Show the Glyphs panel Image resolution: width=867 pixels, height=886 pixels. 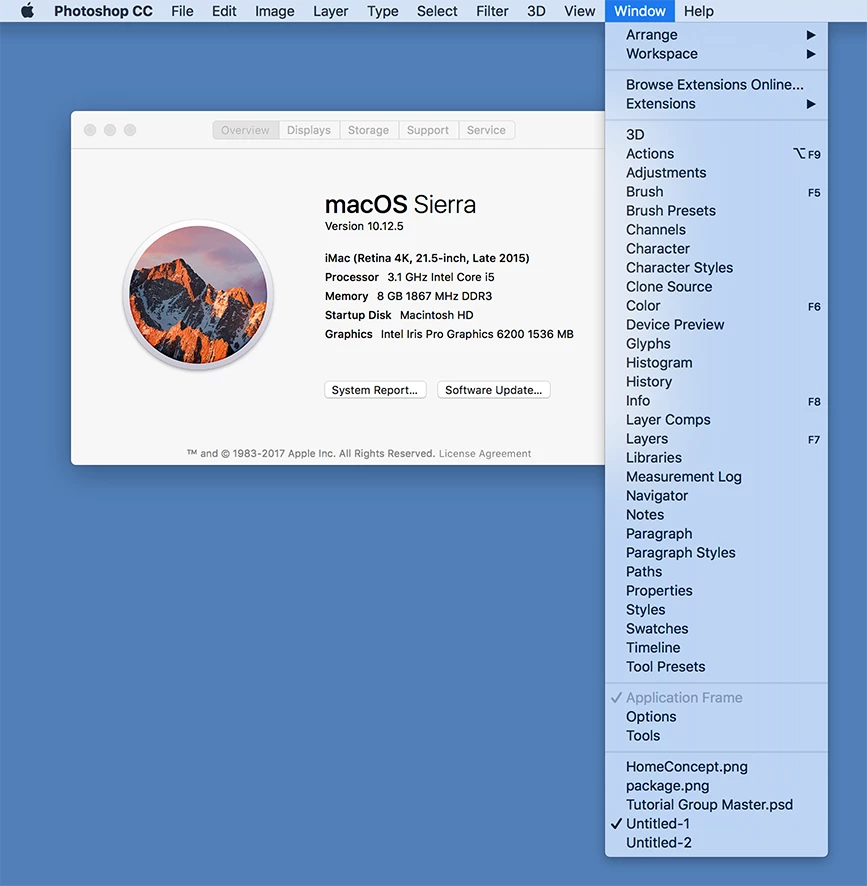tap(716, 344)
